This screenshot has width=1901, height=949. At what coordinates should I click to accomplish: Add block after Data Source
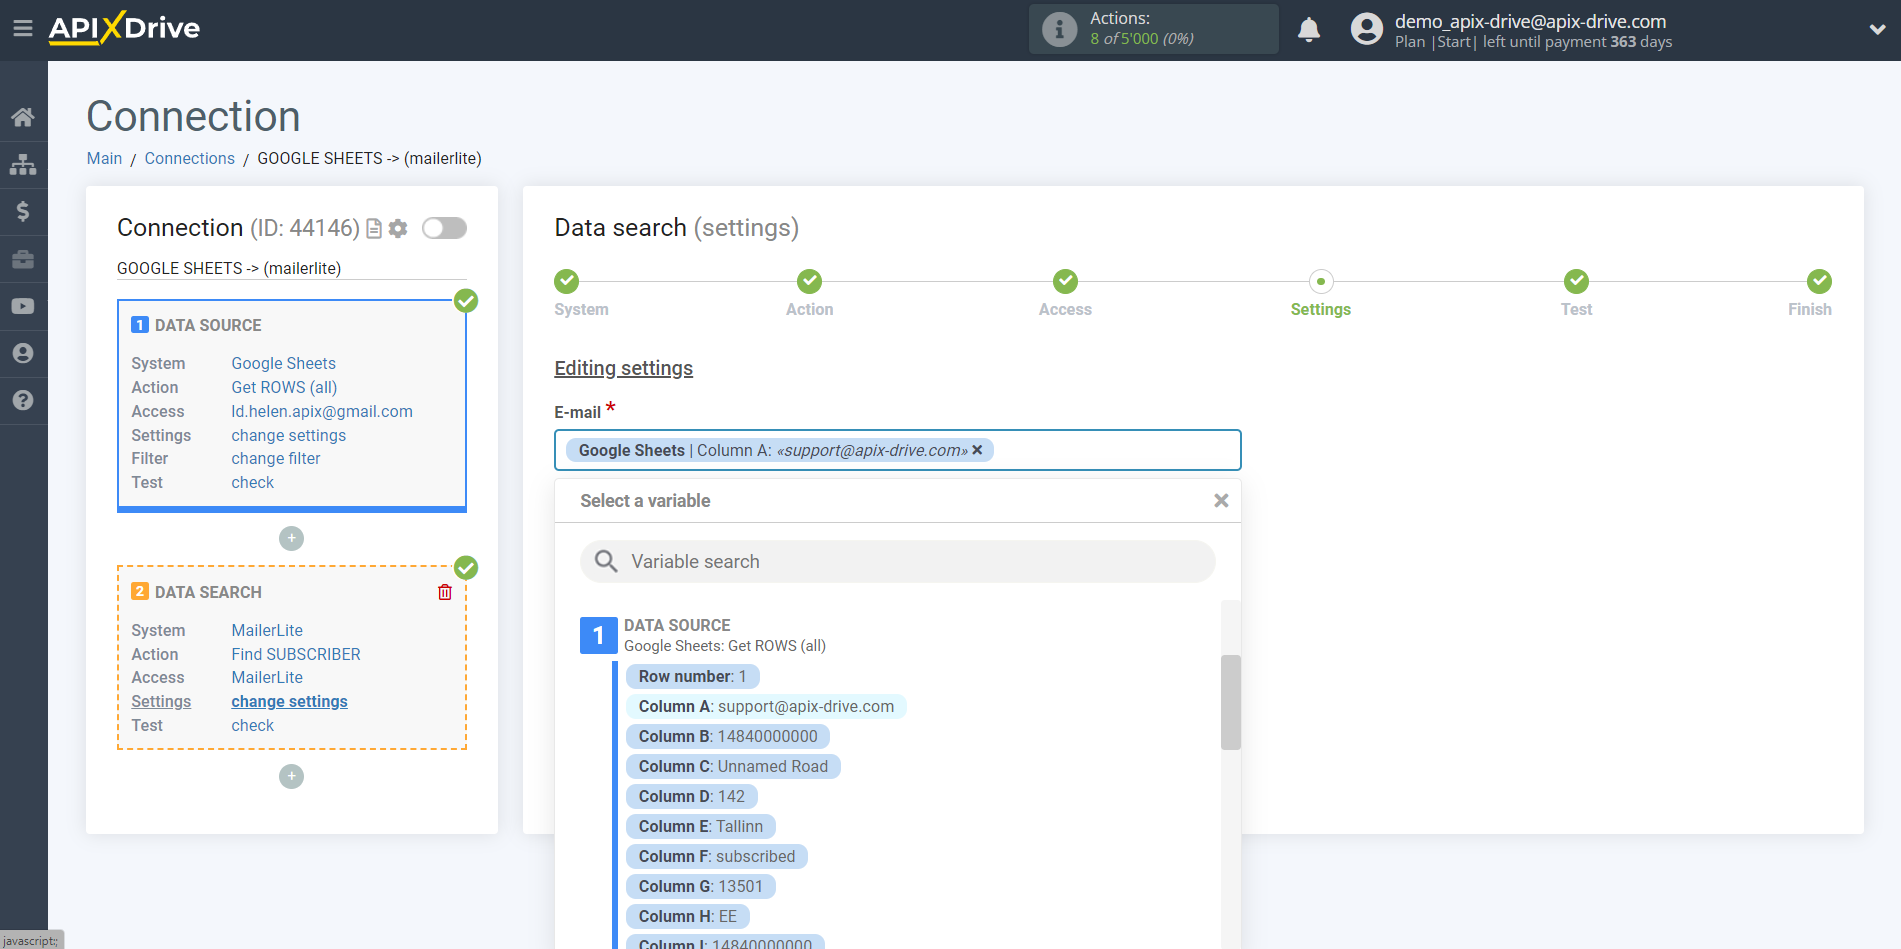pyautogui.click(x=291, y=538)
